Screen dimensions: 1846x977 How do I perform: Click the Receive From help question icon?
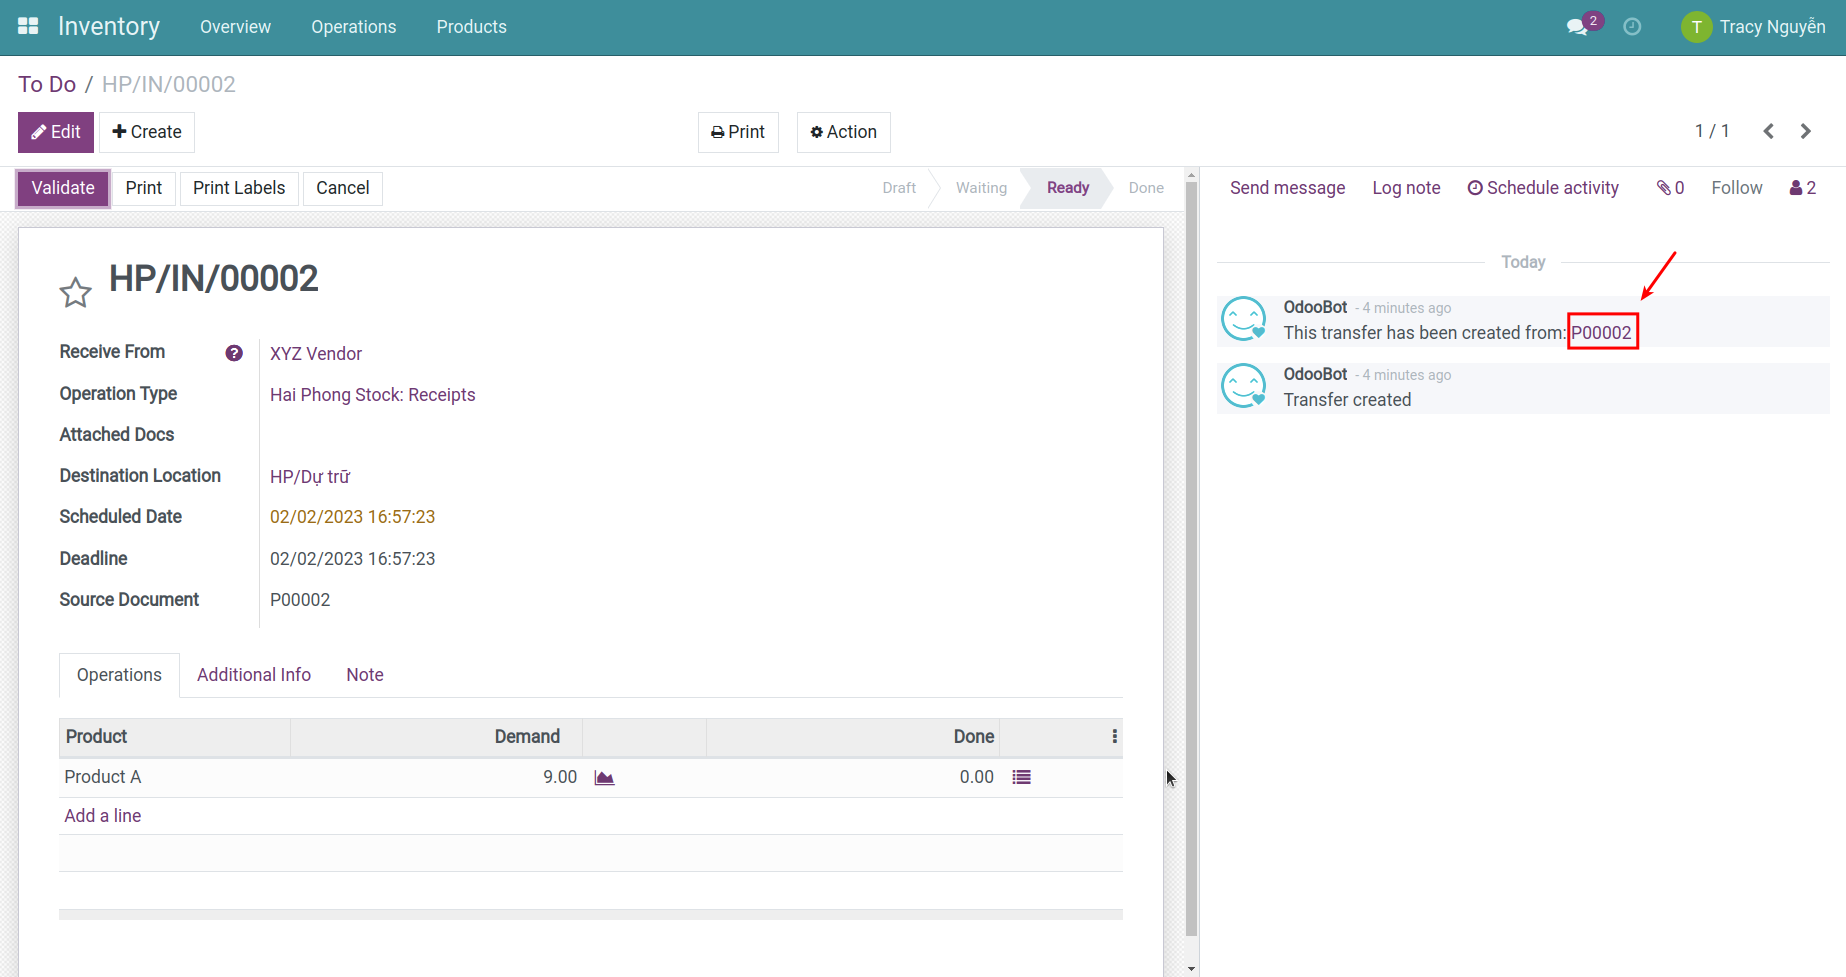pos(234,353)
